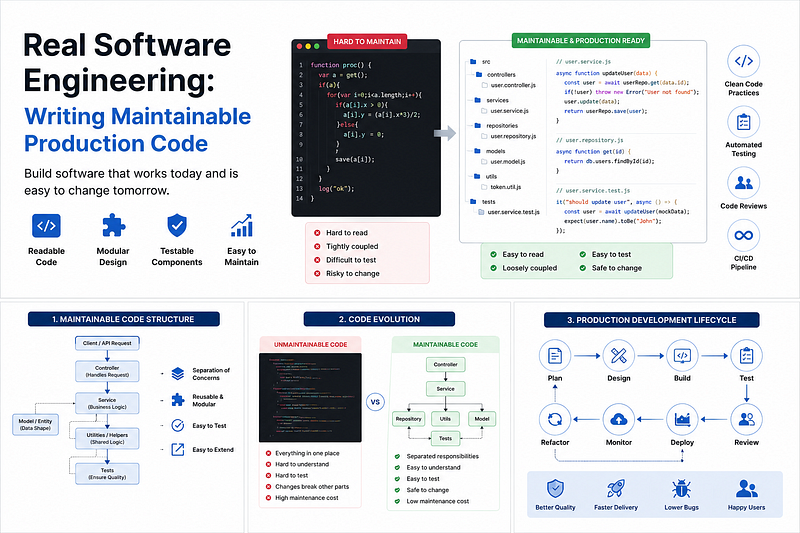Select the Automated Testing clipboard icon
Screen dimensions: 800x533
click(743, 122)
